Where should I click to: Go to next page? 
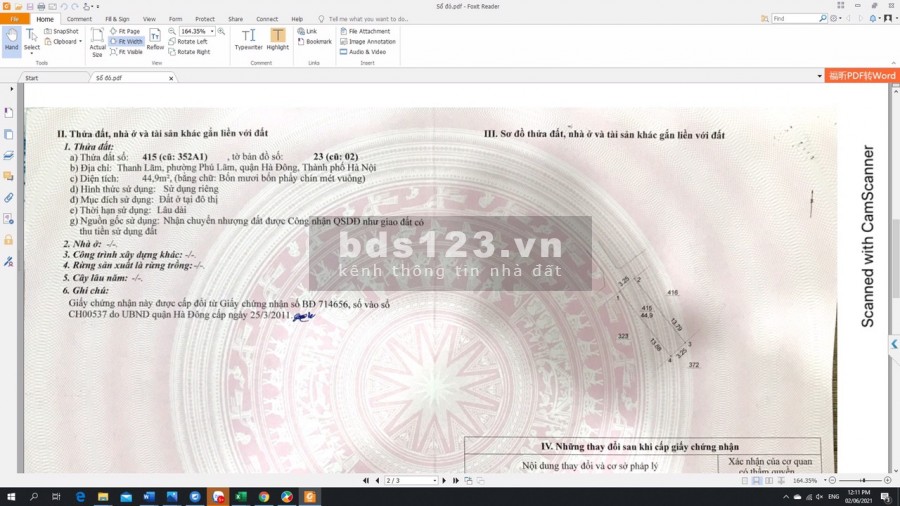click(x=444, y=481)
